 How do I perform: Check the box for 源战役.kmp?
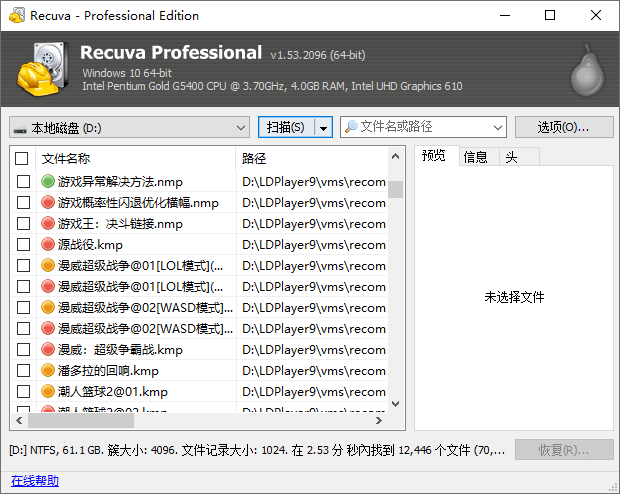click(x=23, y=244)
